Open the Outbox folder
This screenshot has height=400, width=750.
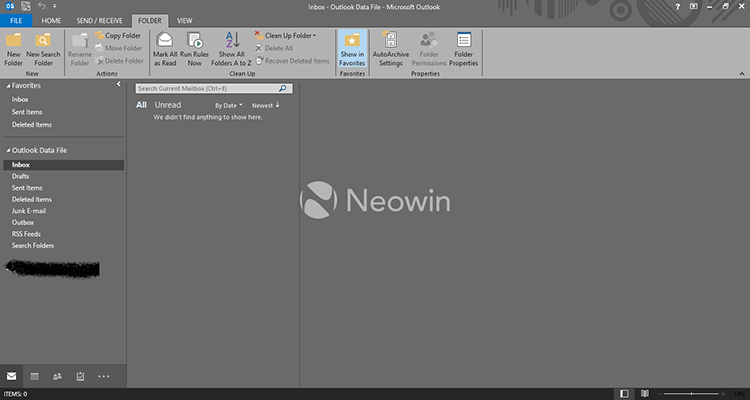pos(23,222)
